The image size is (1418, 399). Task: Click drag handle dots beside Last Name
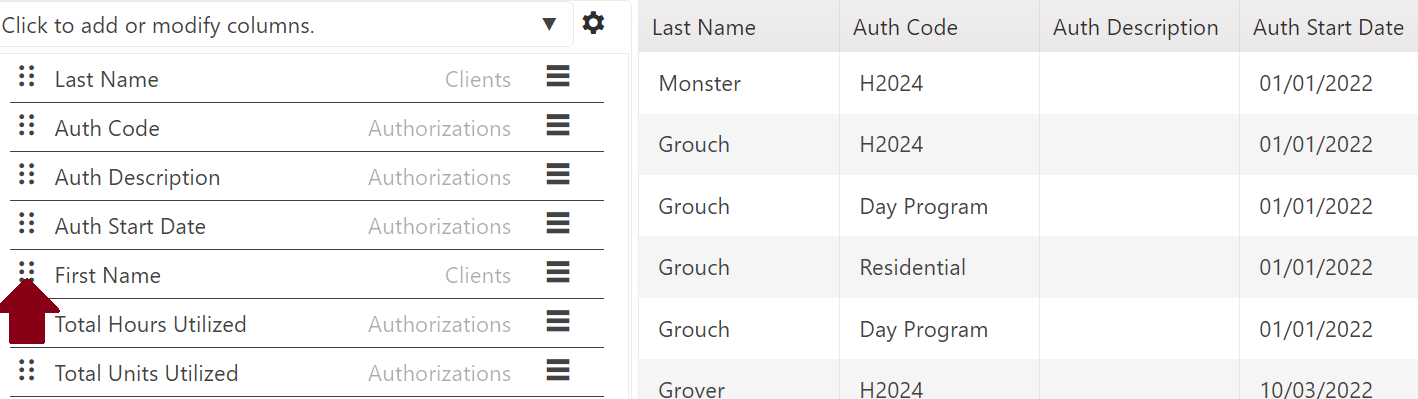click(27, 76)
